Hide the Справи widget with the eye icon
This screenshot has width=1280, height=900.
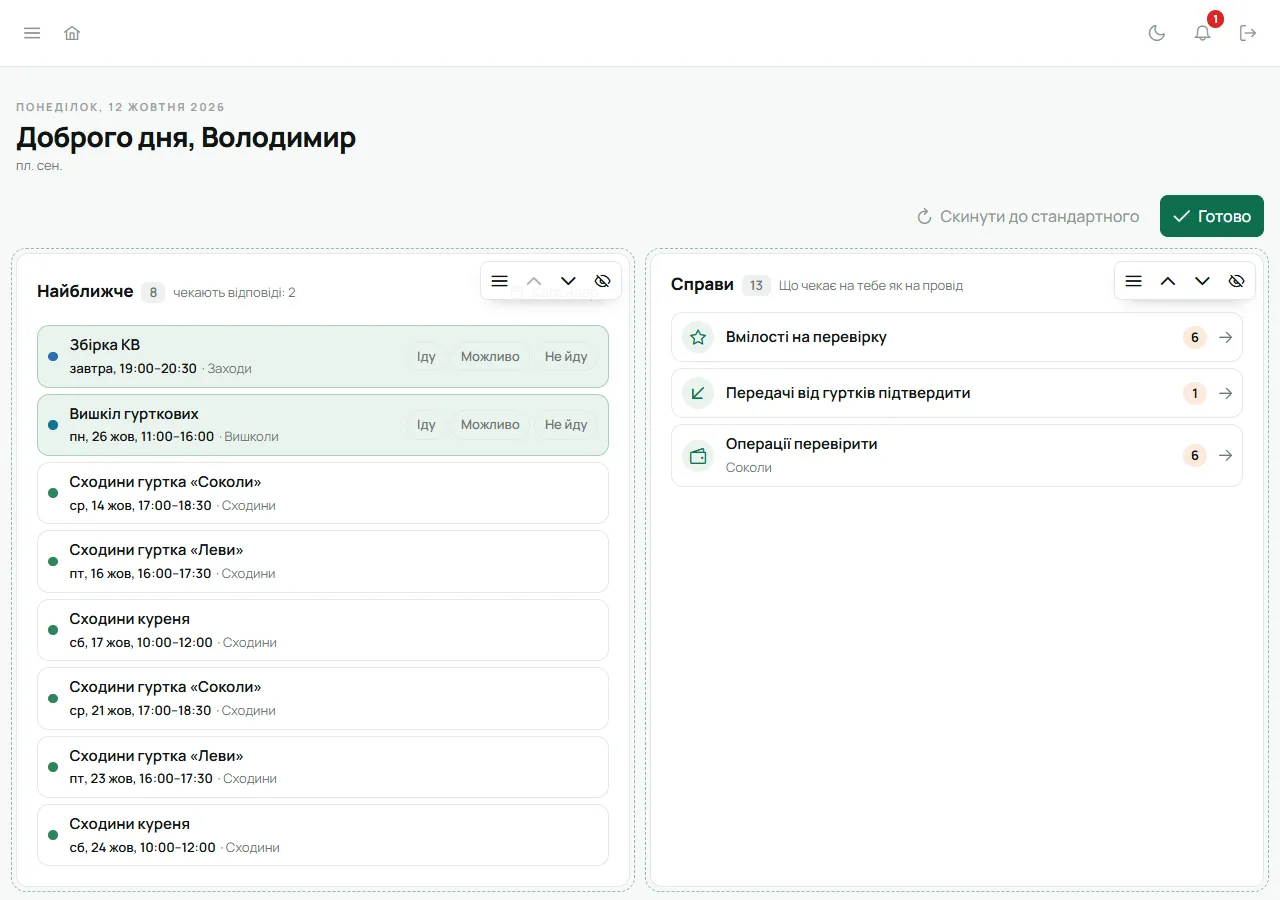(1236, 281)
